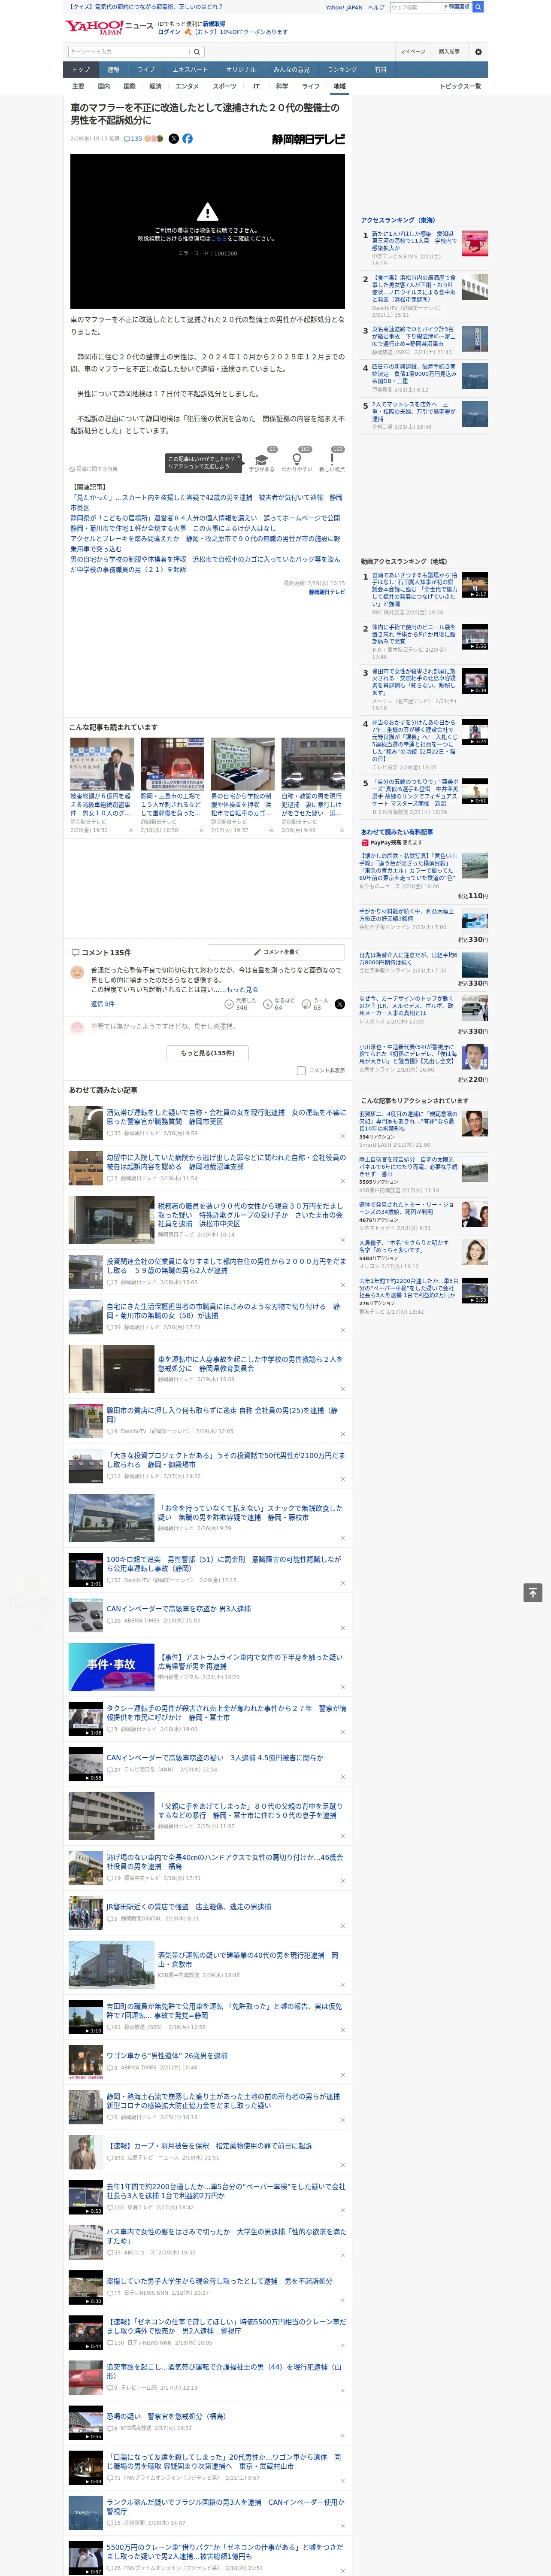Click the video player warning triangle
The height and width of the screenshot is (2576, 551).
coord(207,212)
